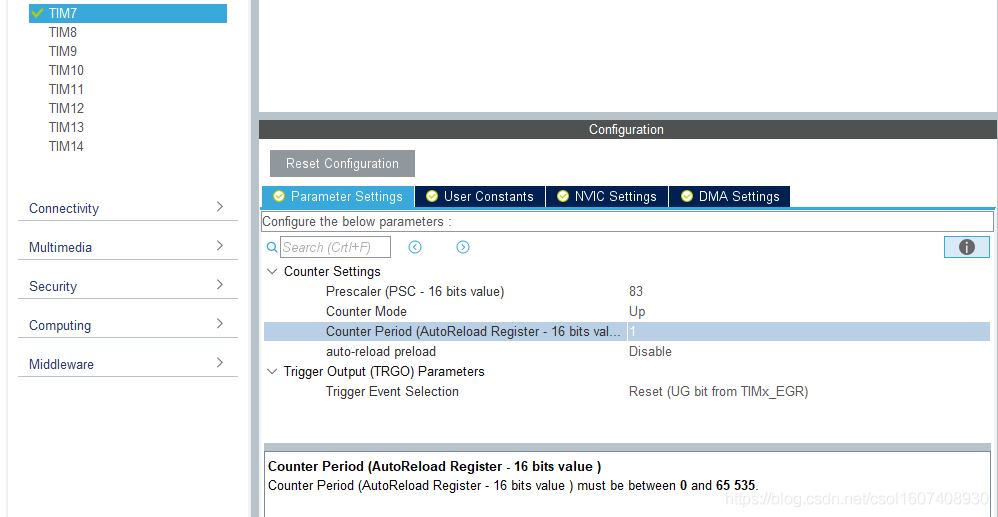Open the User Constants tab
This screenshot has width=998, height=517.
click(x=480, y=197)
